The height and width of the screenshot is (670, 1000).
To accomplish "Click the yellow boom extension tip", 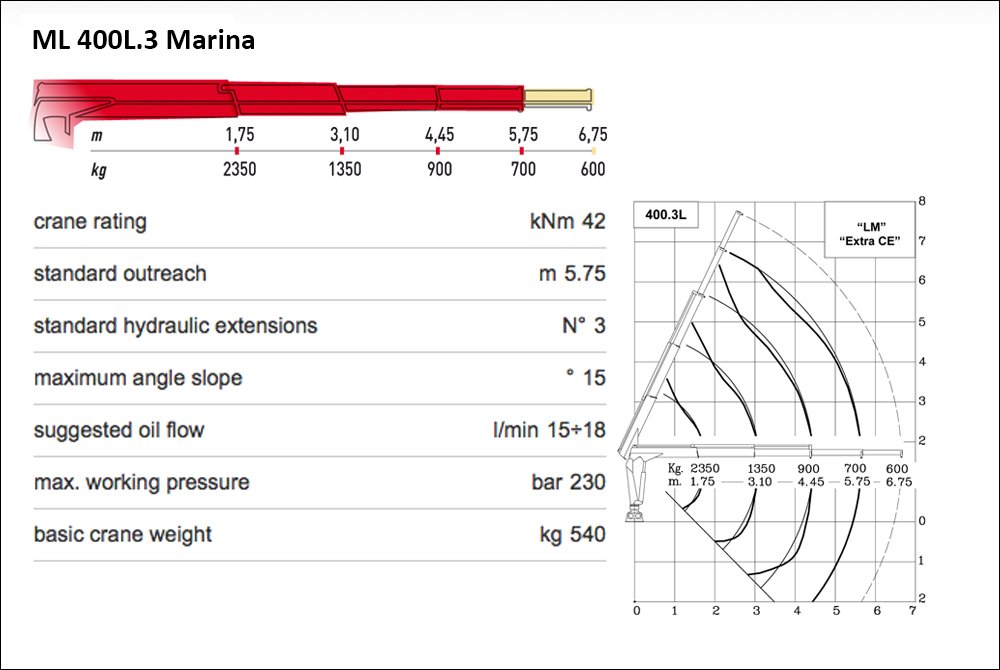I will pyautogui.click(x=558, y=98).
